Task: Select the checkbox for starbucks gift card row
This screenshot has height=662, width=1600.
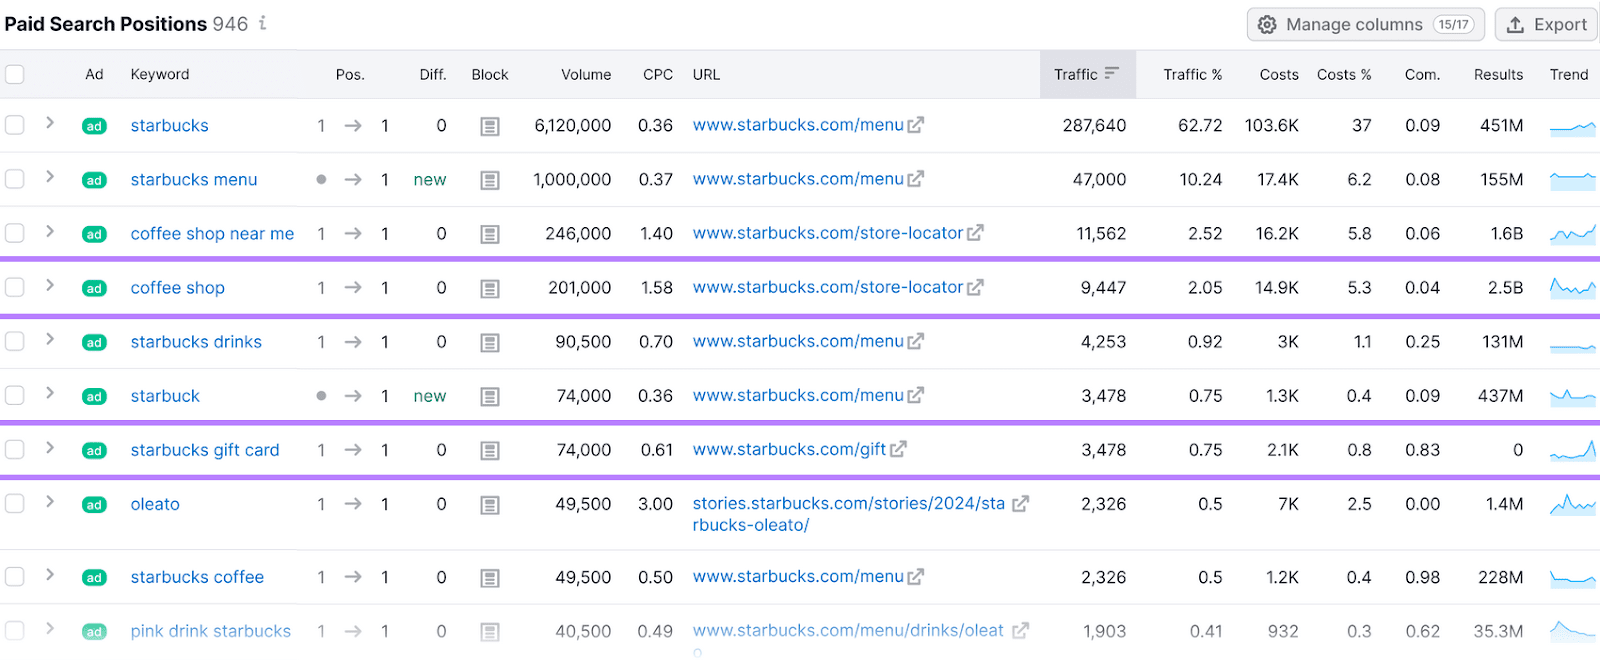Action: pyautogui.click(x=15, y=450)
